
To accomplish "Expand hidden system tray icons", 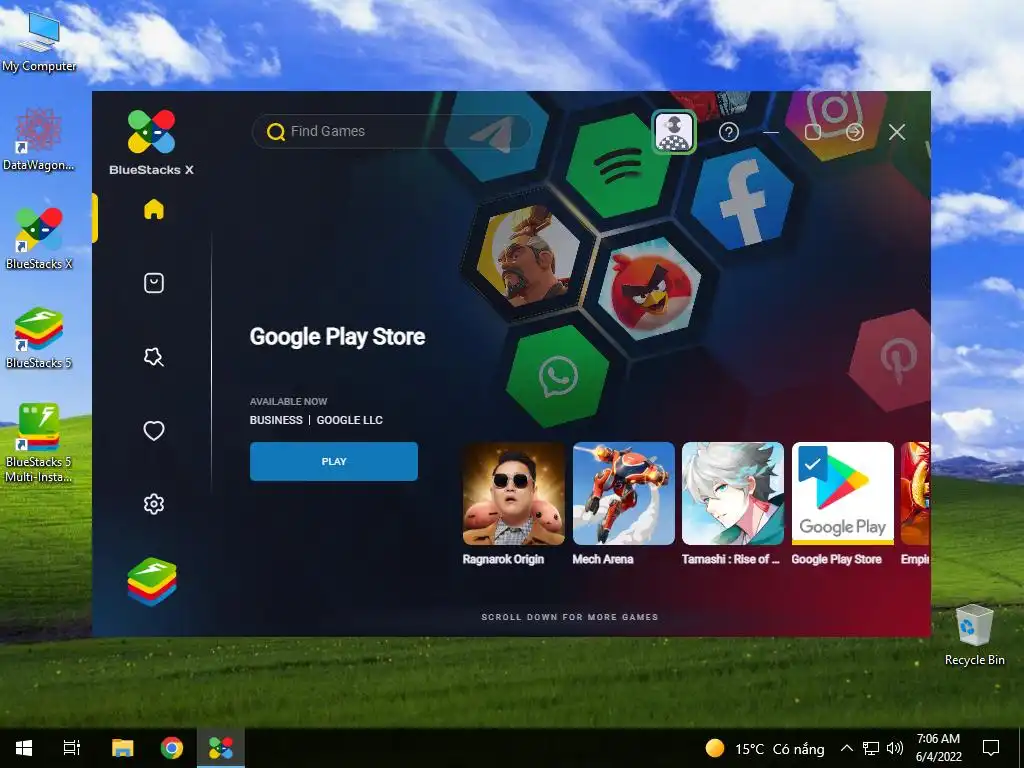I will (846, 748).
